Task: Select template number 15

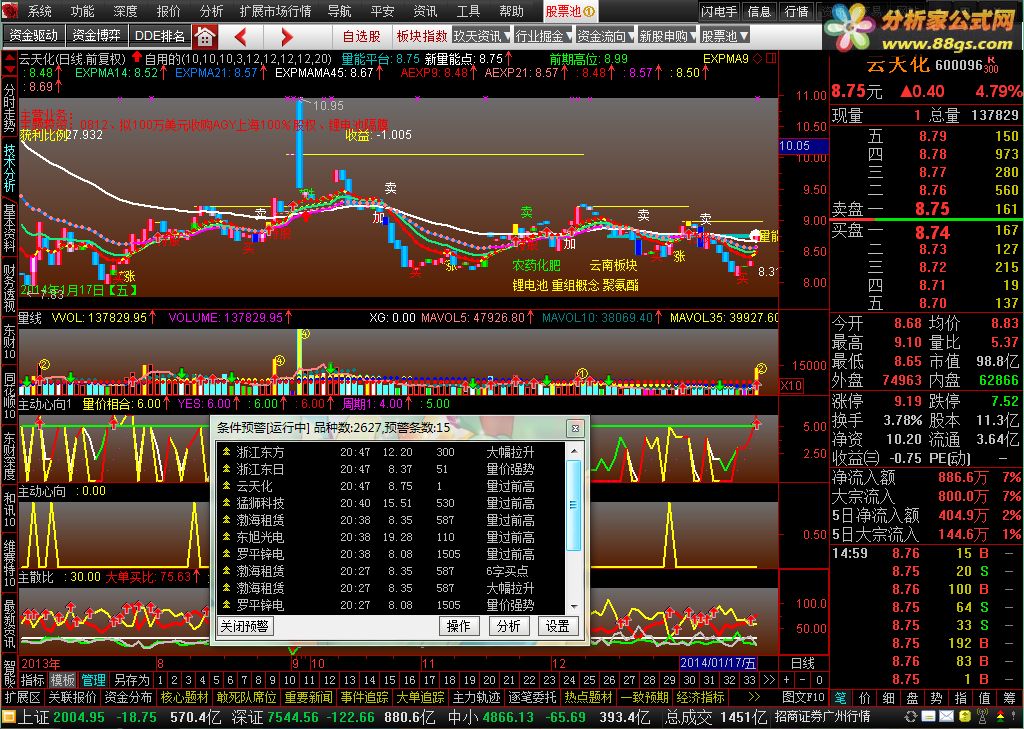Action: pos(389,680)
